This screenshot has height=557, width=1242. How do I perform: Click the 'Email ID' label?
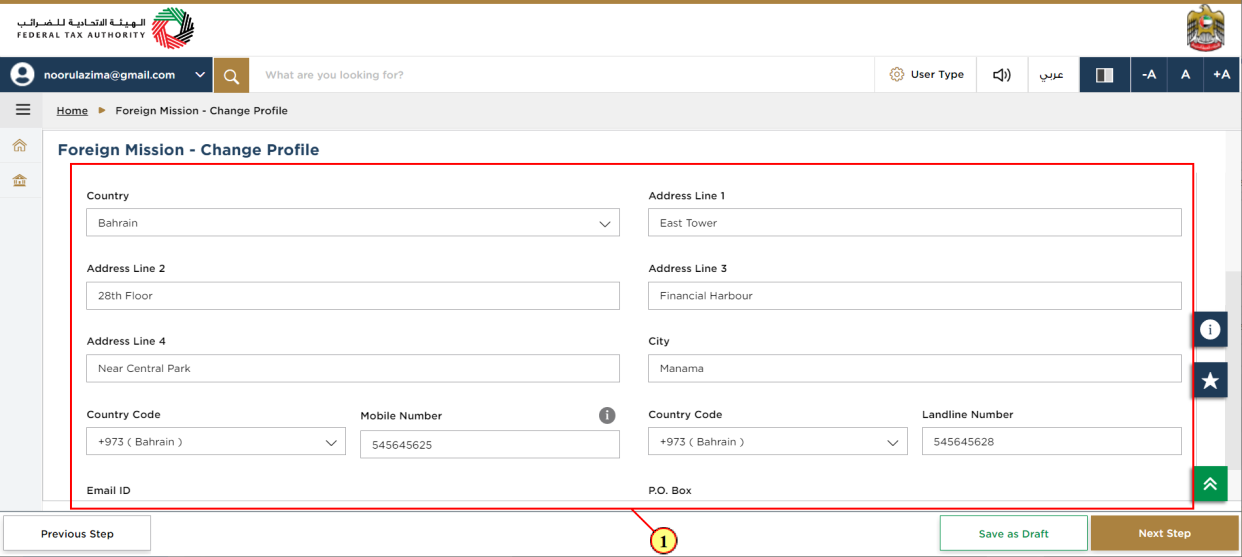coord(108,491)
